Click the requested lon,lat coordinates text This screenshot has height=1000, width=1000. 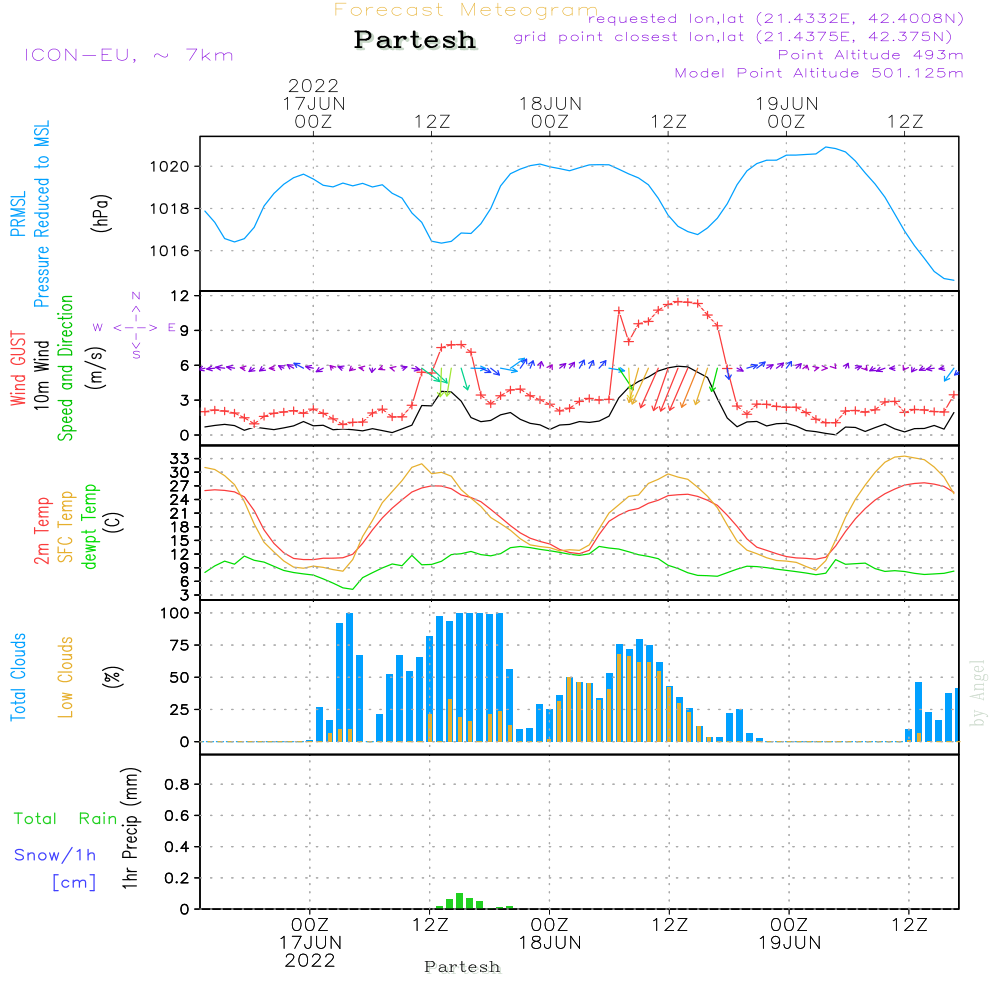click(776, 19)
